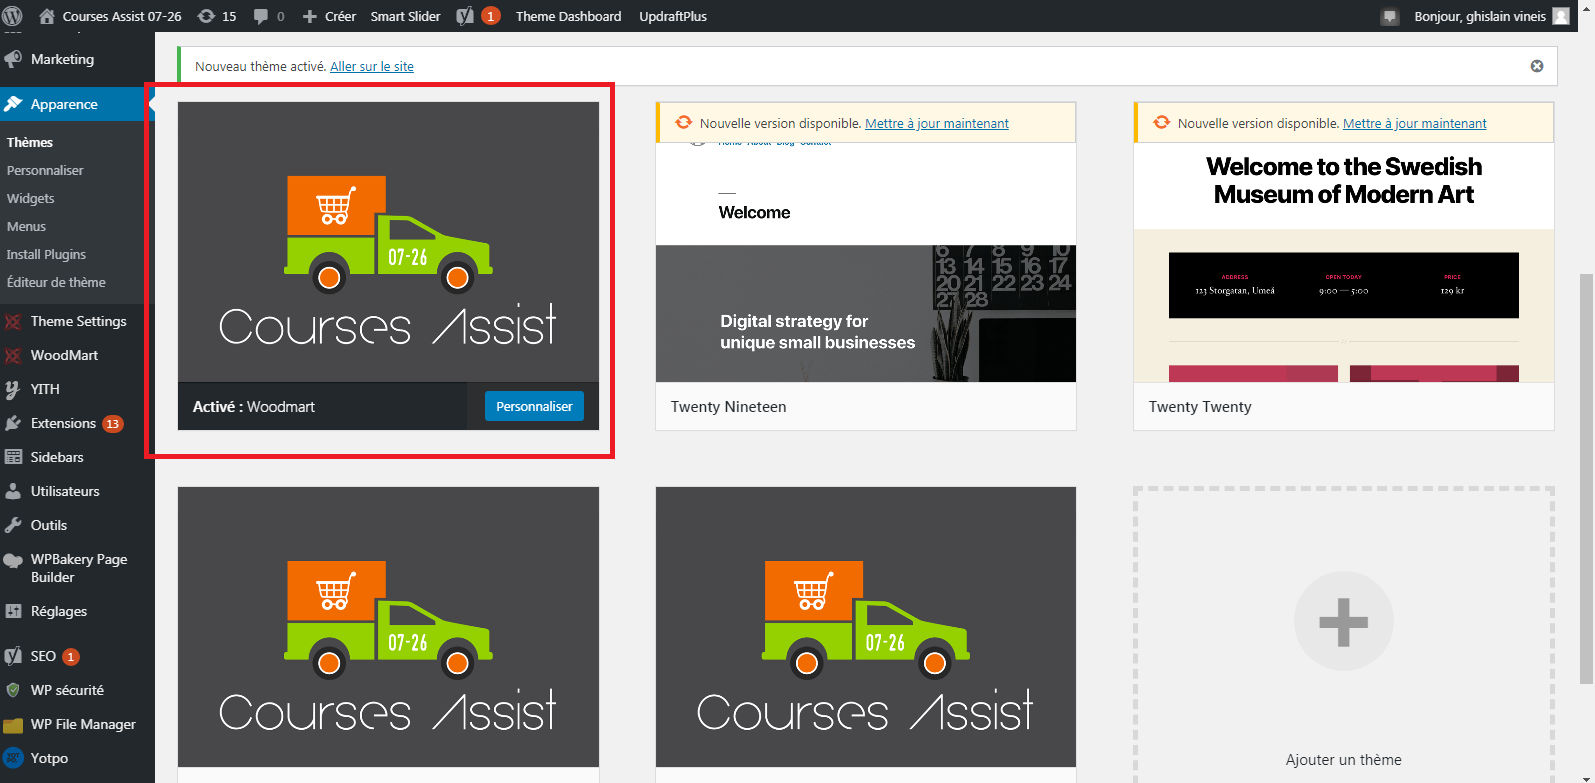Click the WoodMart sidebar icon
The height and width of the screenshot is (783, 1595).
pos(13,355)
